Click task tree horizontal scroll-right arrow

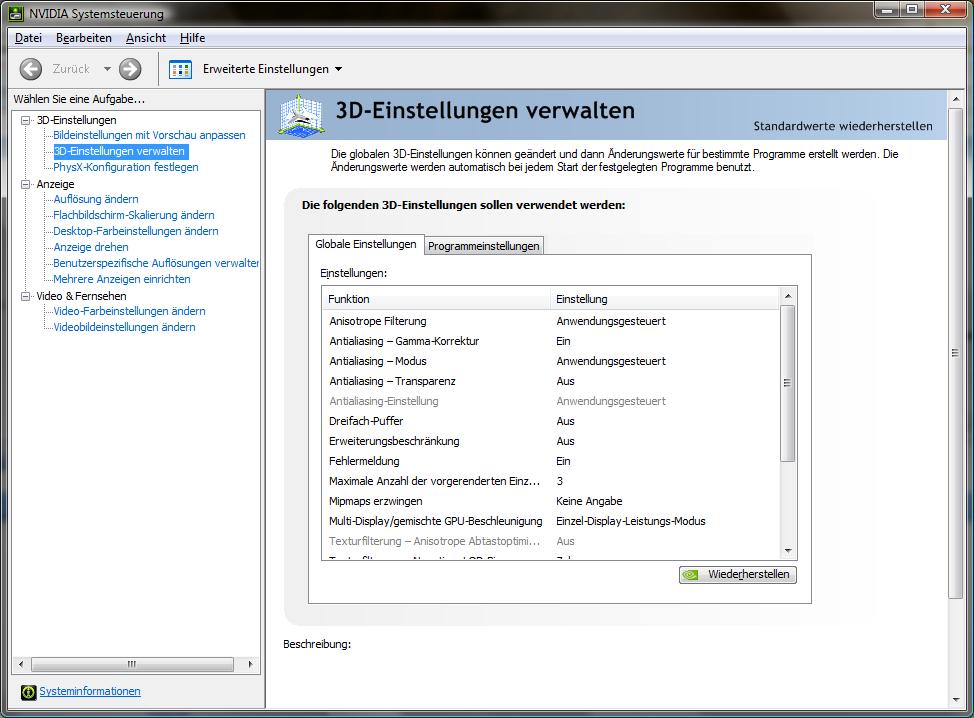(x=250, y=664)
